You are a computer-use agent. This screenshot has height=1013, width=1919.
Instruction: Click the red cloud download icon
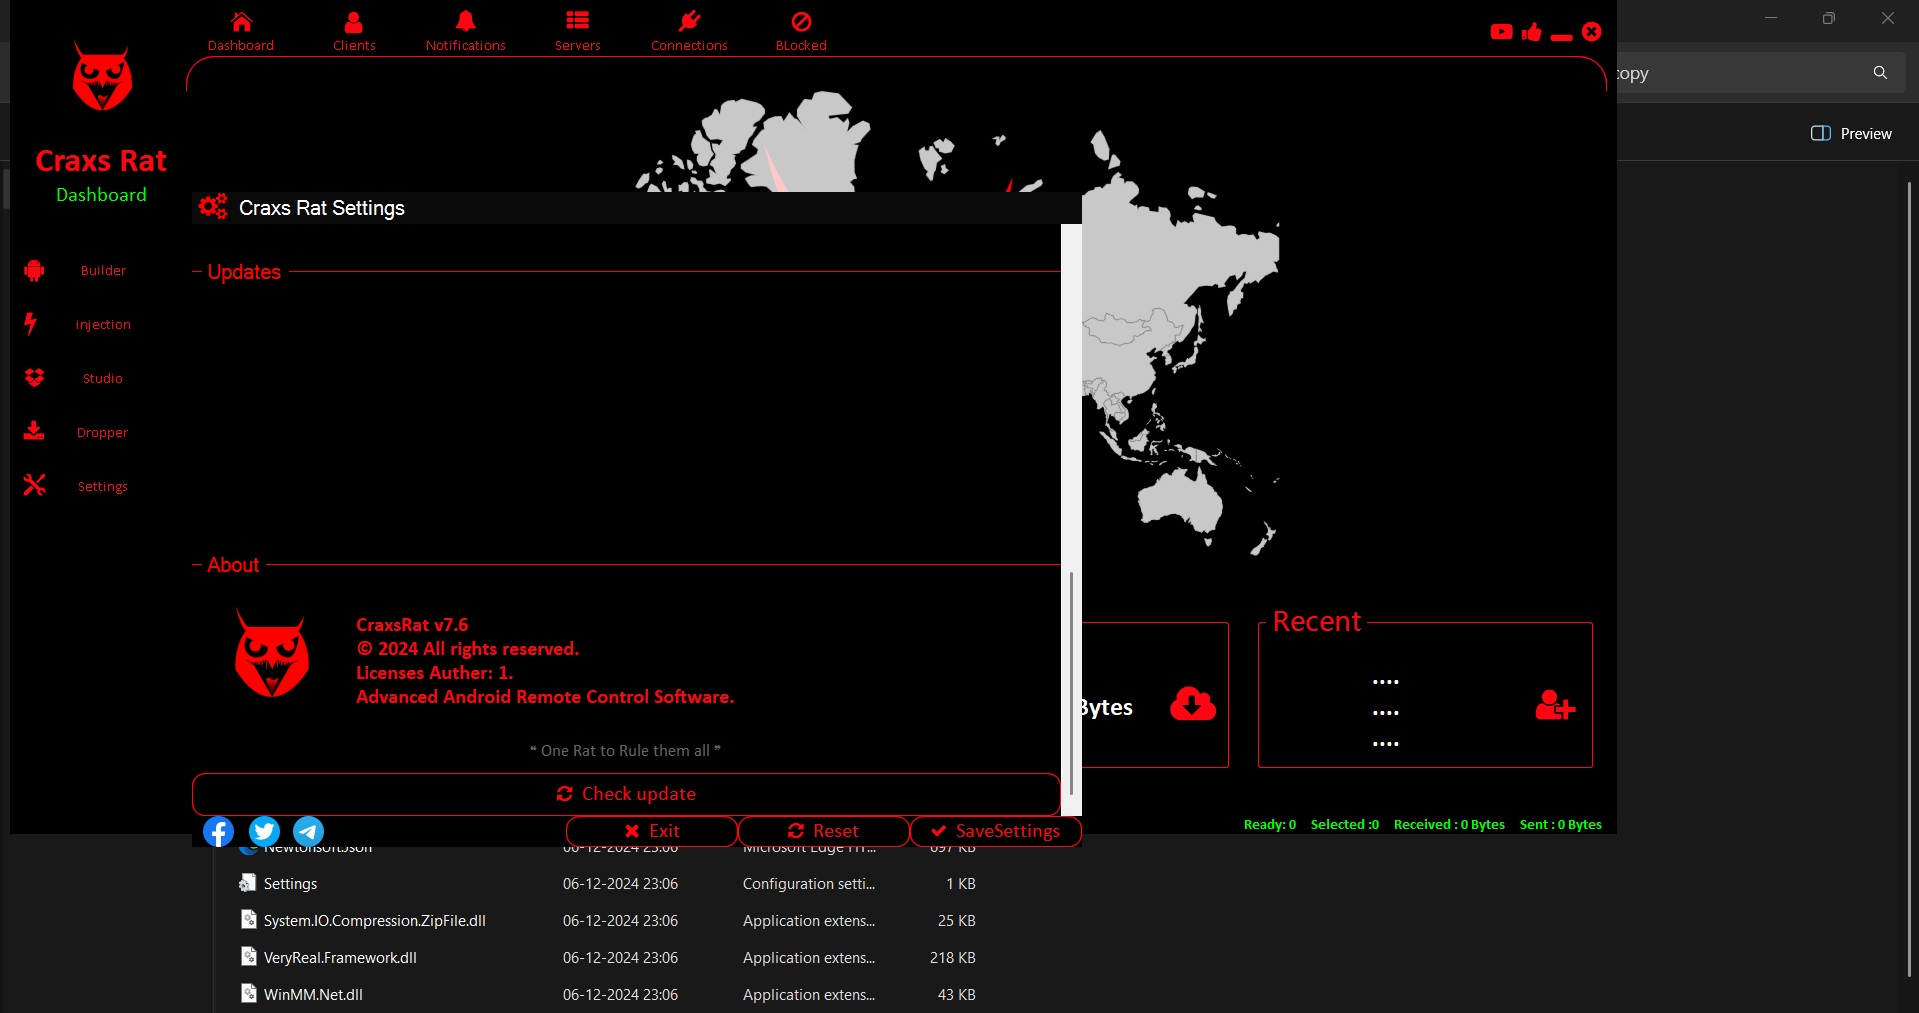pyautogui.click(x=1192, y=704)
